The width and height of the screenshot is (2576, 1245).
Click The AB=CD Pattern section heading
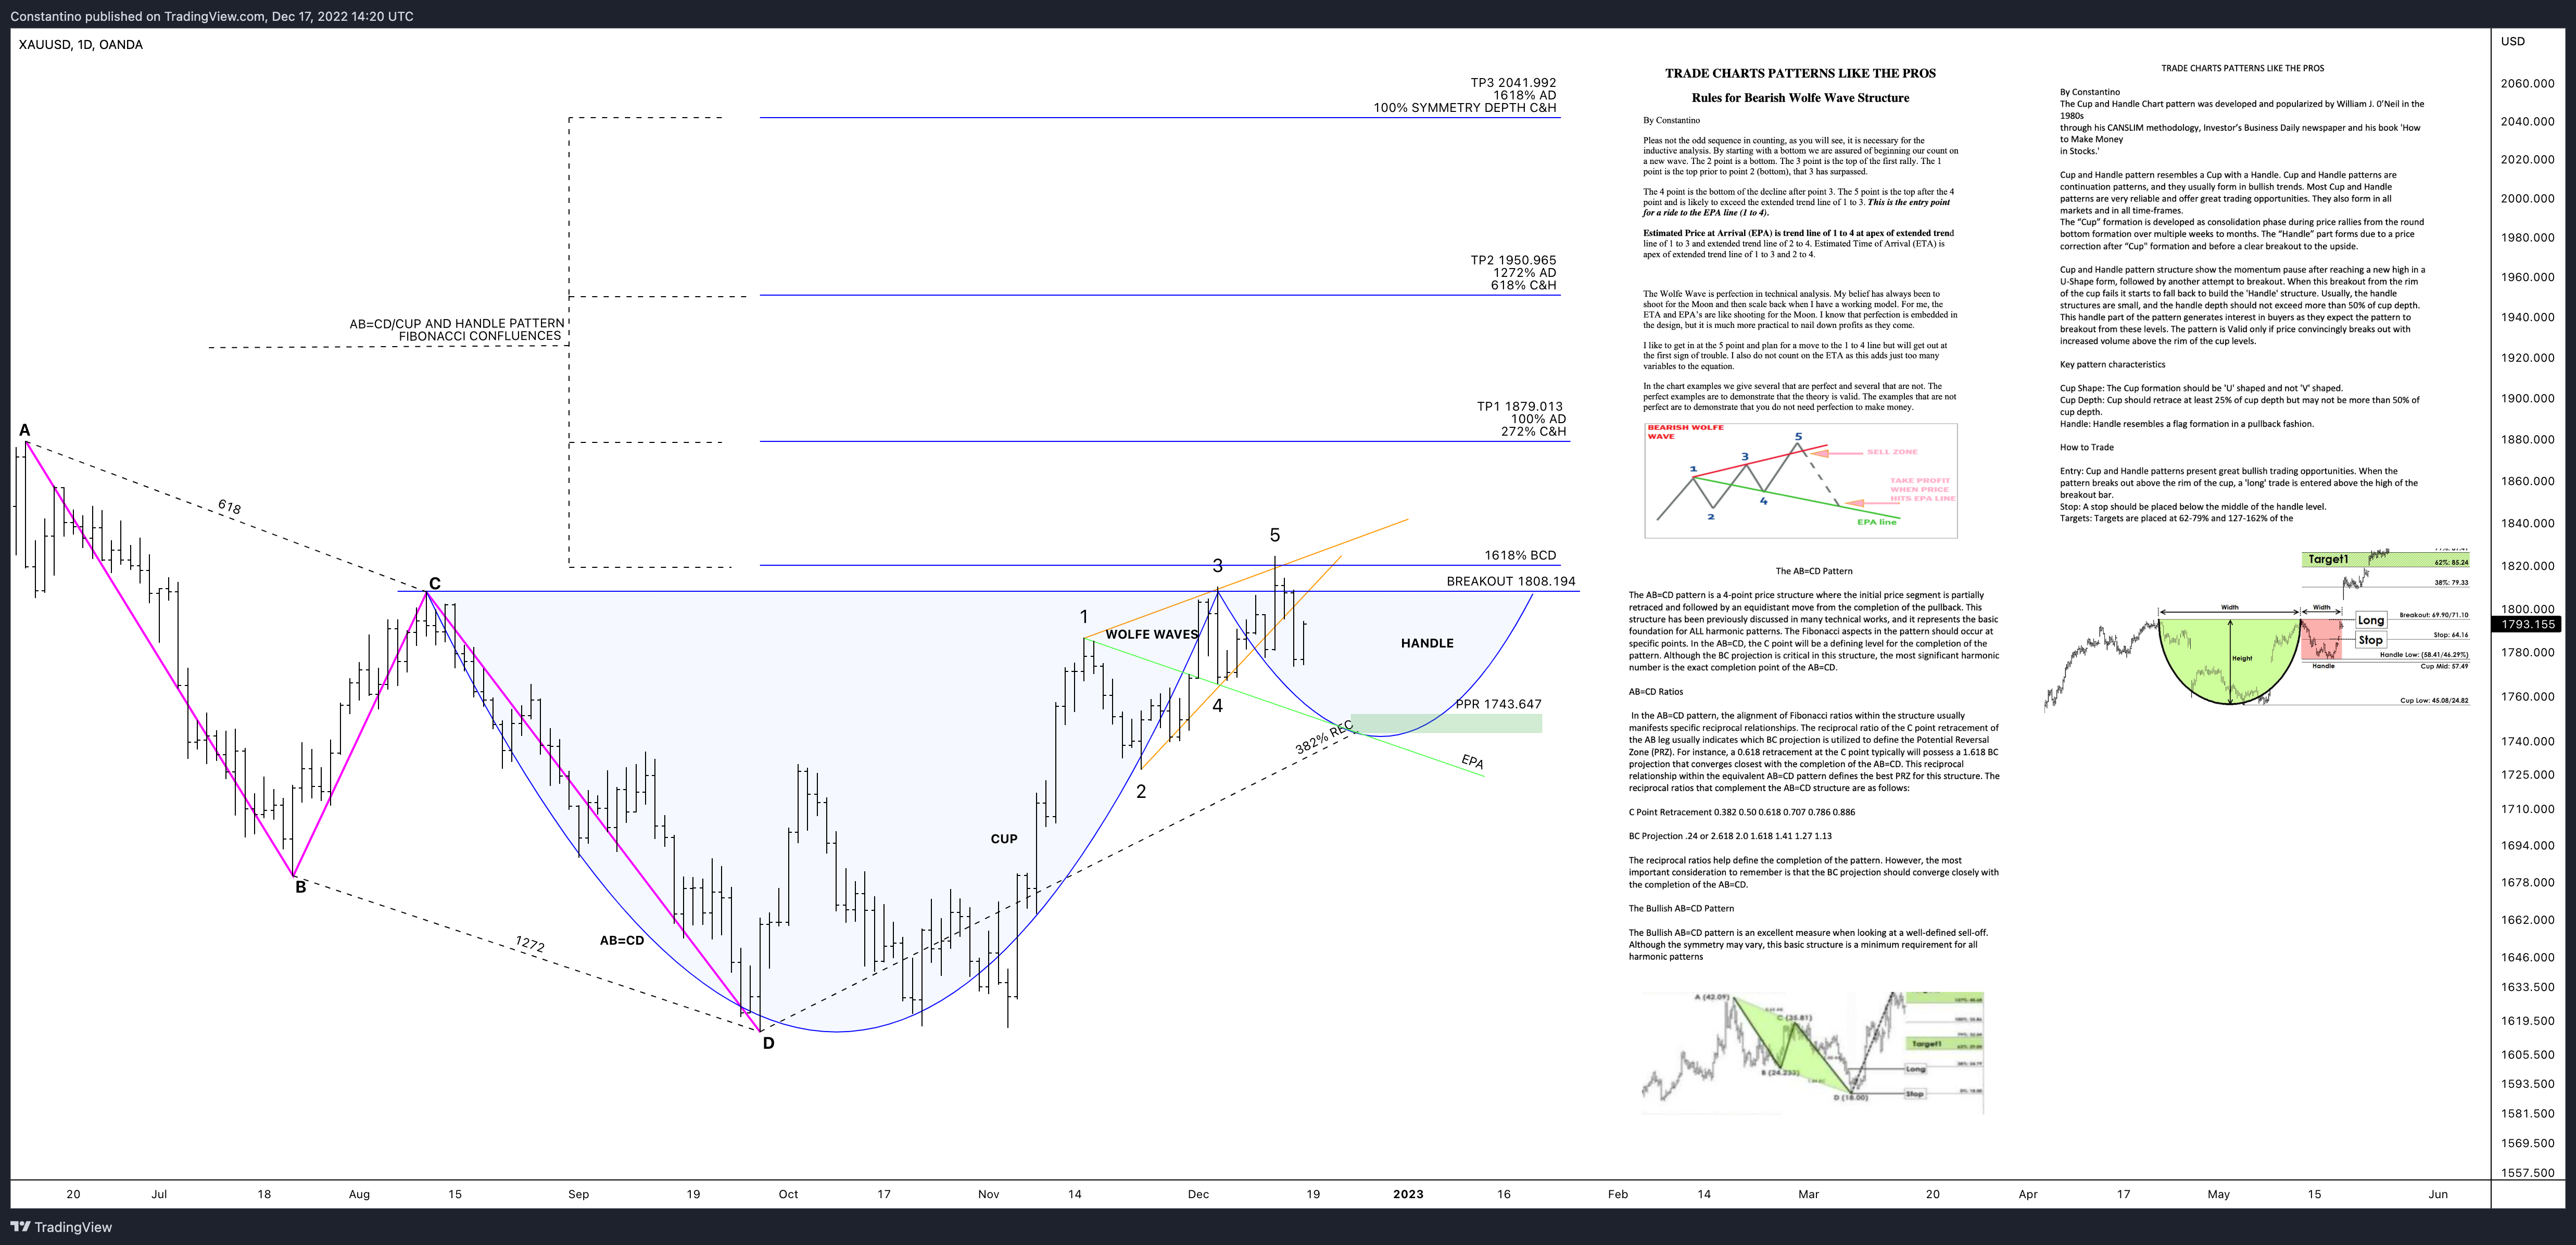tap(1814, 571)
